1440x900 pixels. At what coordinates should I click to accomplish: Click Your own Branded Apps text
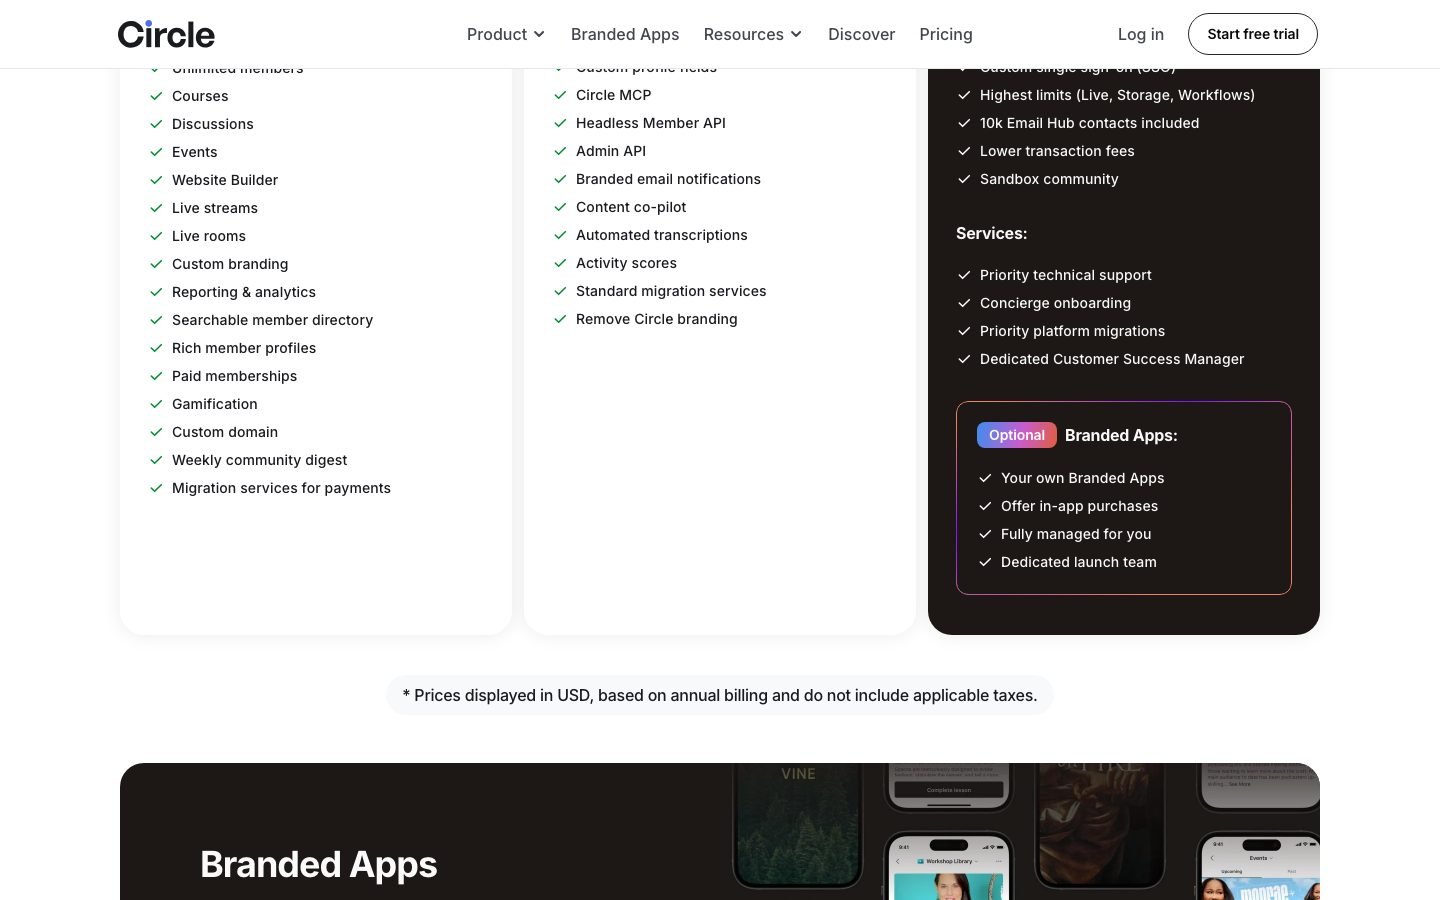pos(1082,478)
